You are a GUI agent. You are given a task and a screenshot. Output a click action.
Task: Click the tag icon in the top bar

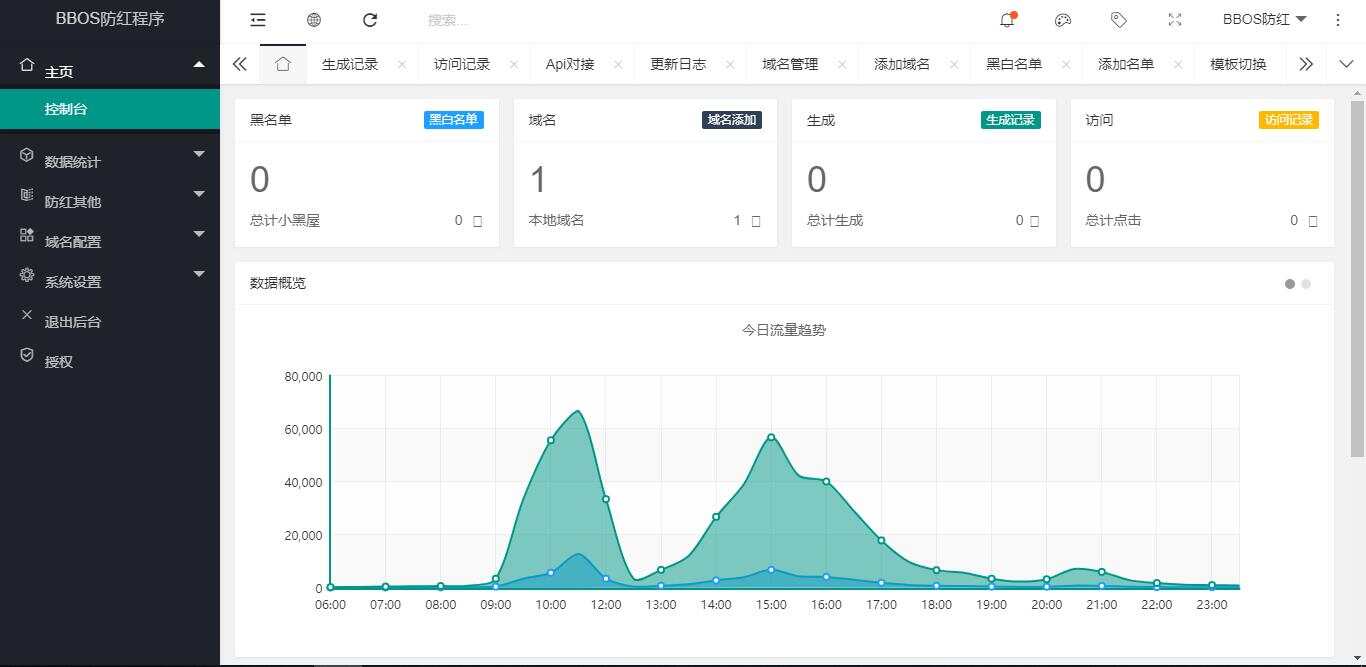(1119, 19)
